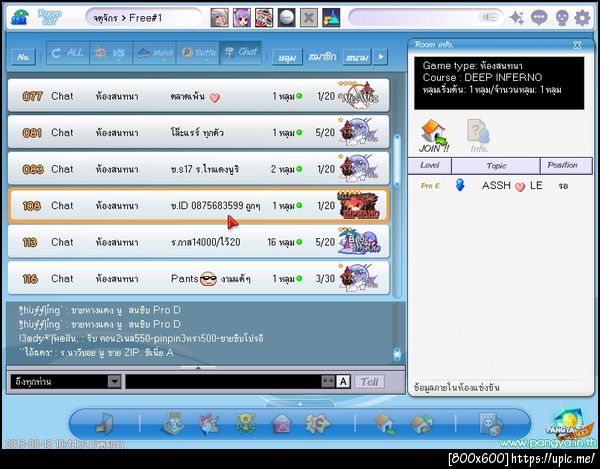The image size is (600, 469).
Task: Open the sparkle stars menu icon
Action: 517,18
